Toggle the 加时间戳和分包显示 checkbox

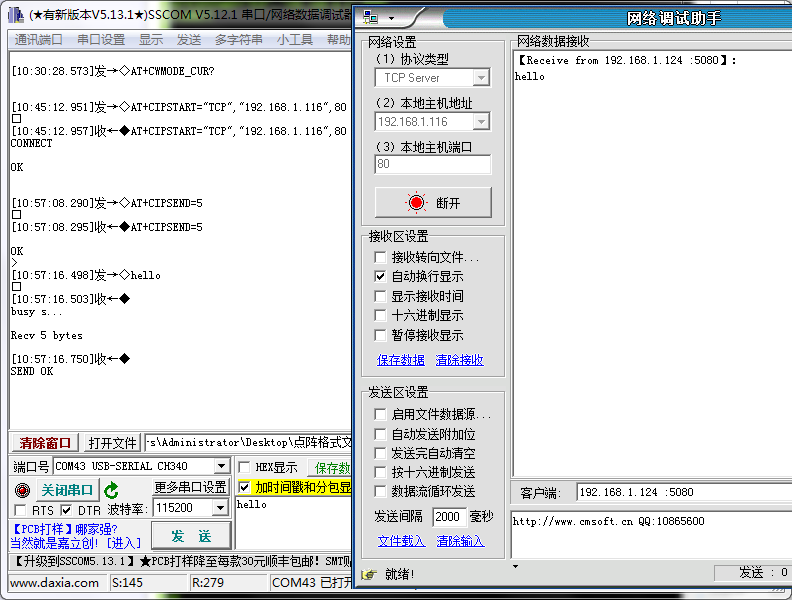[x=244, y=487]
